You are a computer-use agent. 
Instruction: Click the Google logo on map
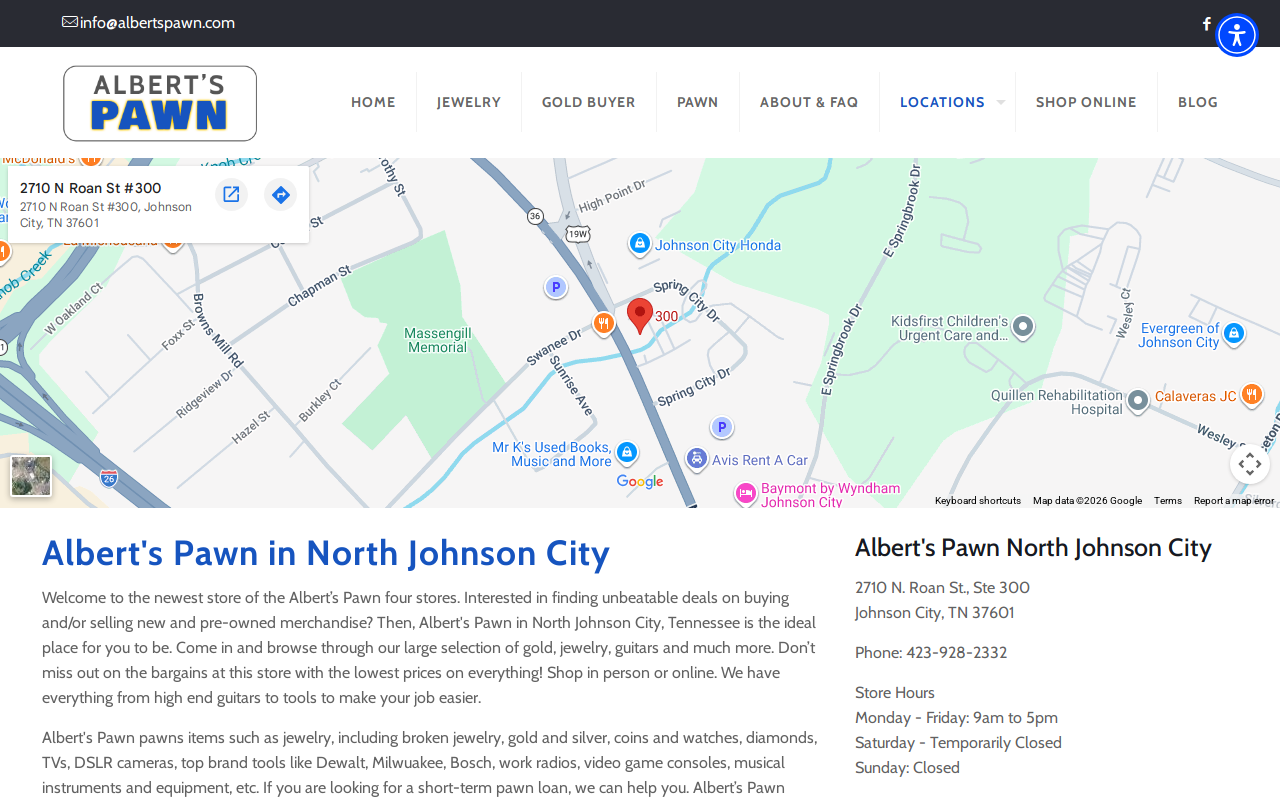(640, 482)
